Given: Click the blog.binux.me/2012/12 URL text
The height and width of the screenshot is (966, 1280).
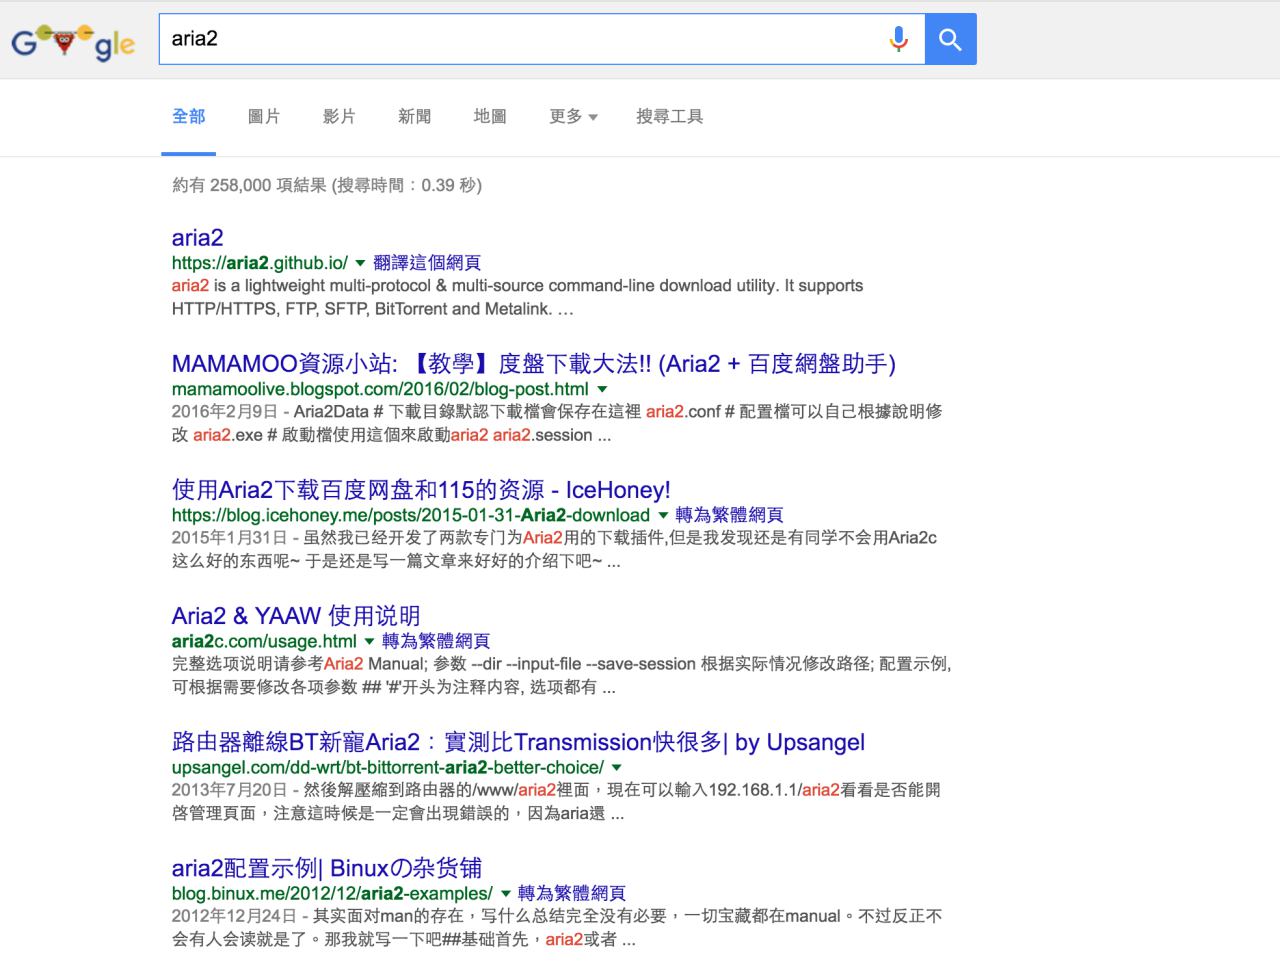Looking at the screenshot, I should [332, 893].
